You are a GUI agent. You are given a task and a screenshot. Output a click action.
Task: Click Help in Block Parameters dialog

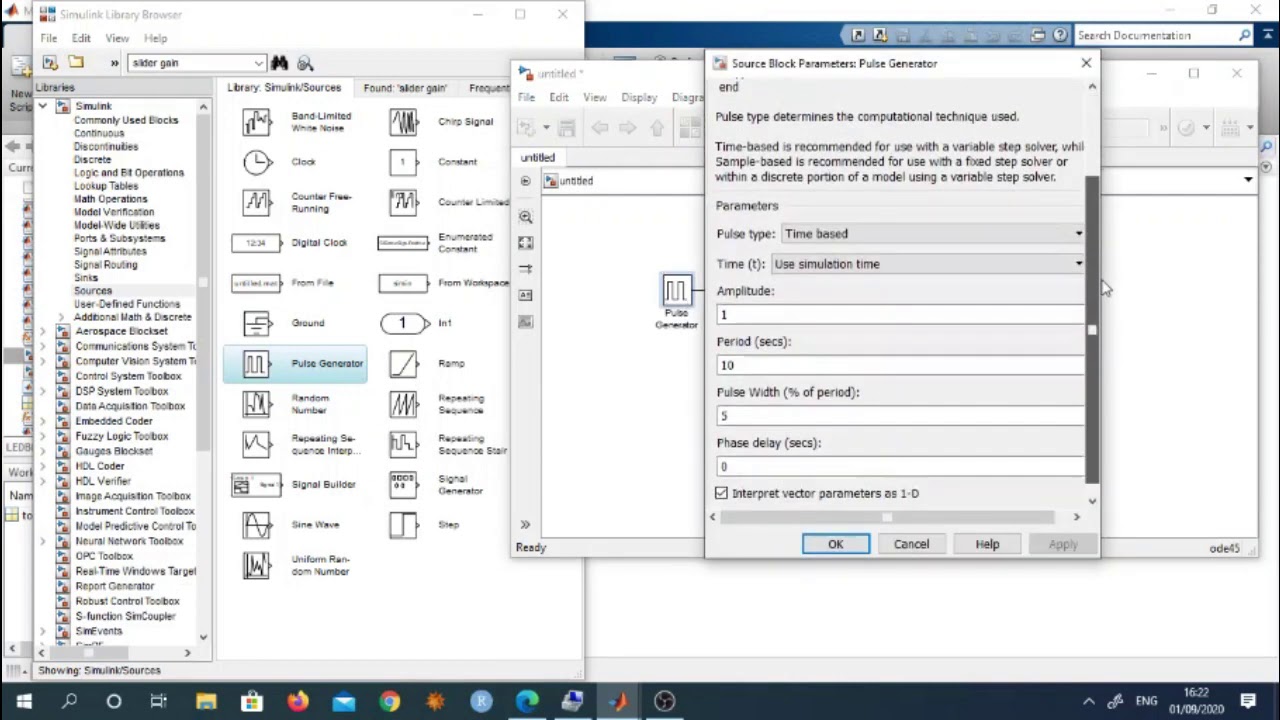point(987,544)
